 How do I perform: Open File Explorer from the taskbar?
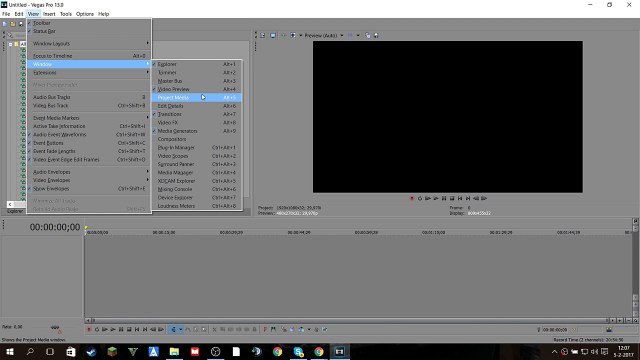coord(174,351)
